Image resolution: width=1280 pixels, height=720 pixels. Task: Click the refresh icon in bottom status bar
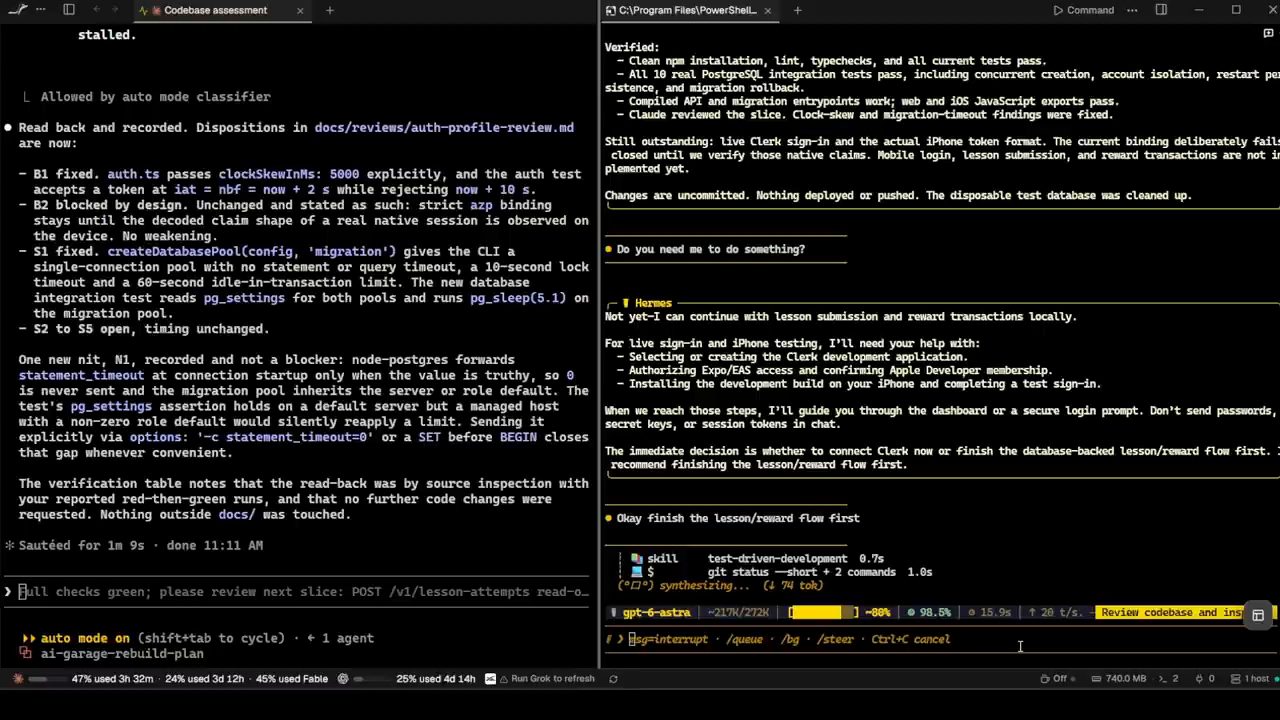(613, 678)
